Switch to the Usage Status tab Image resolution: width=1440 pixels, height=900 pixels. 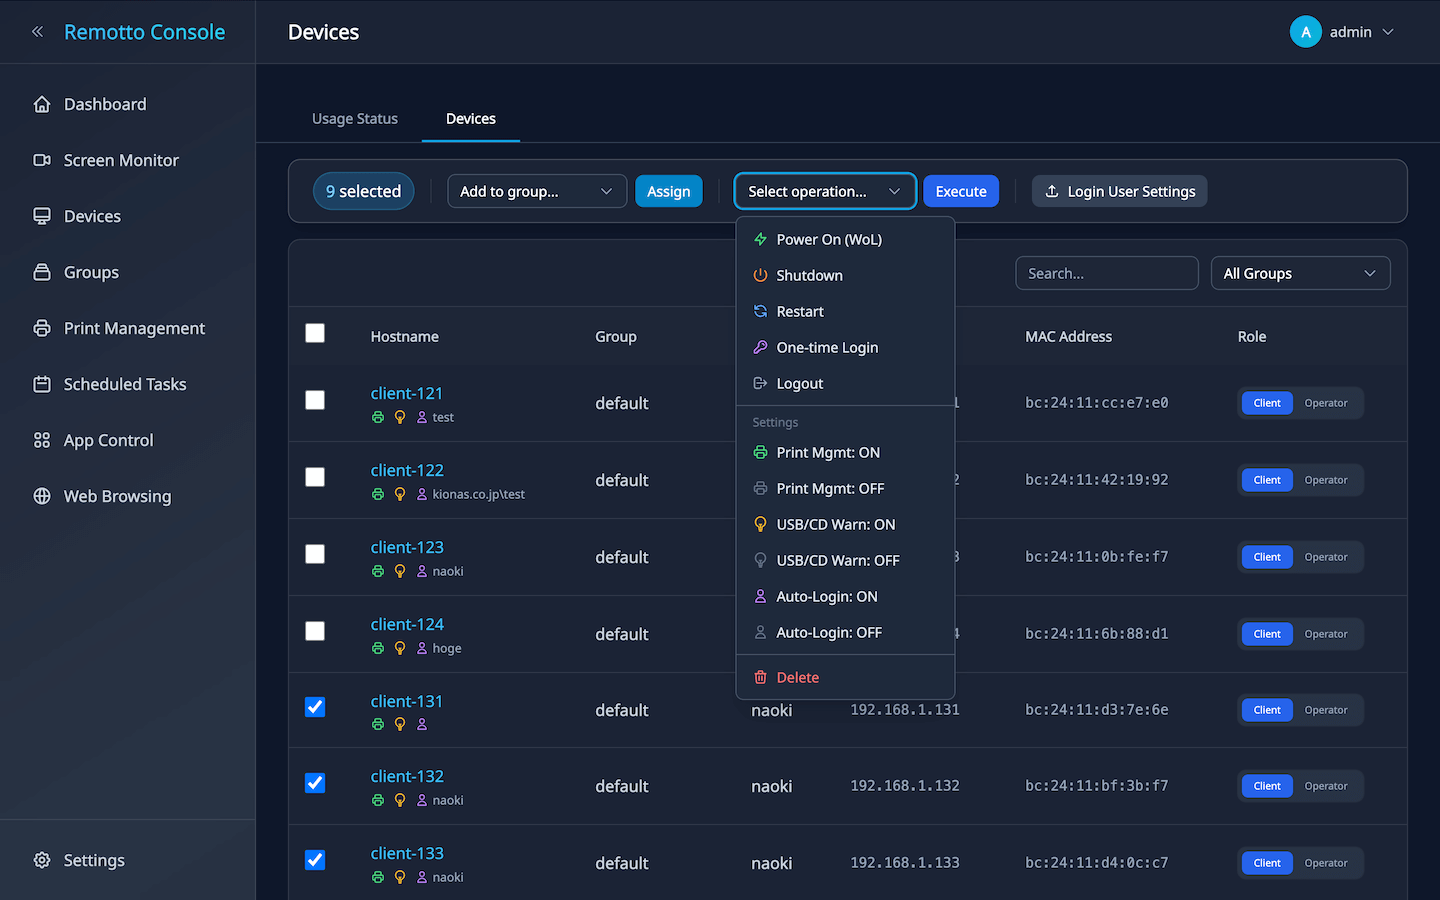(354, 118)
